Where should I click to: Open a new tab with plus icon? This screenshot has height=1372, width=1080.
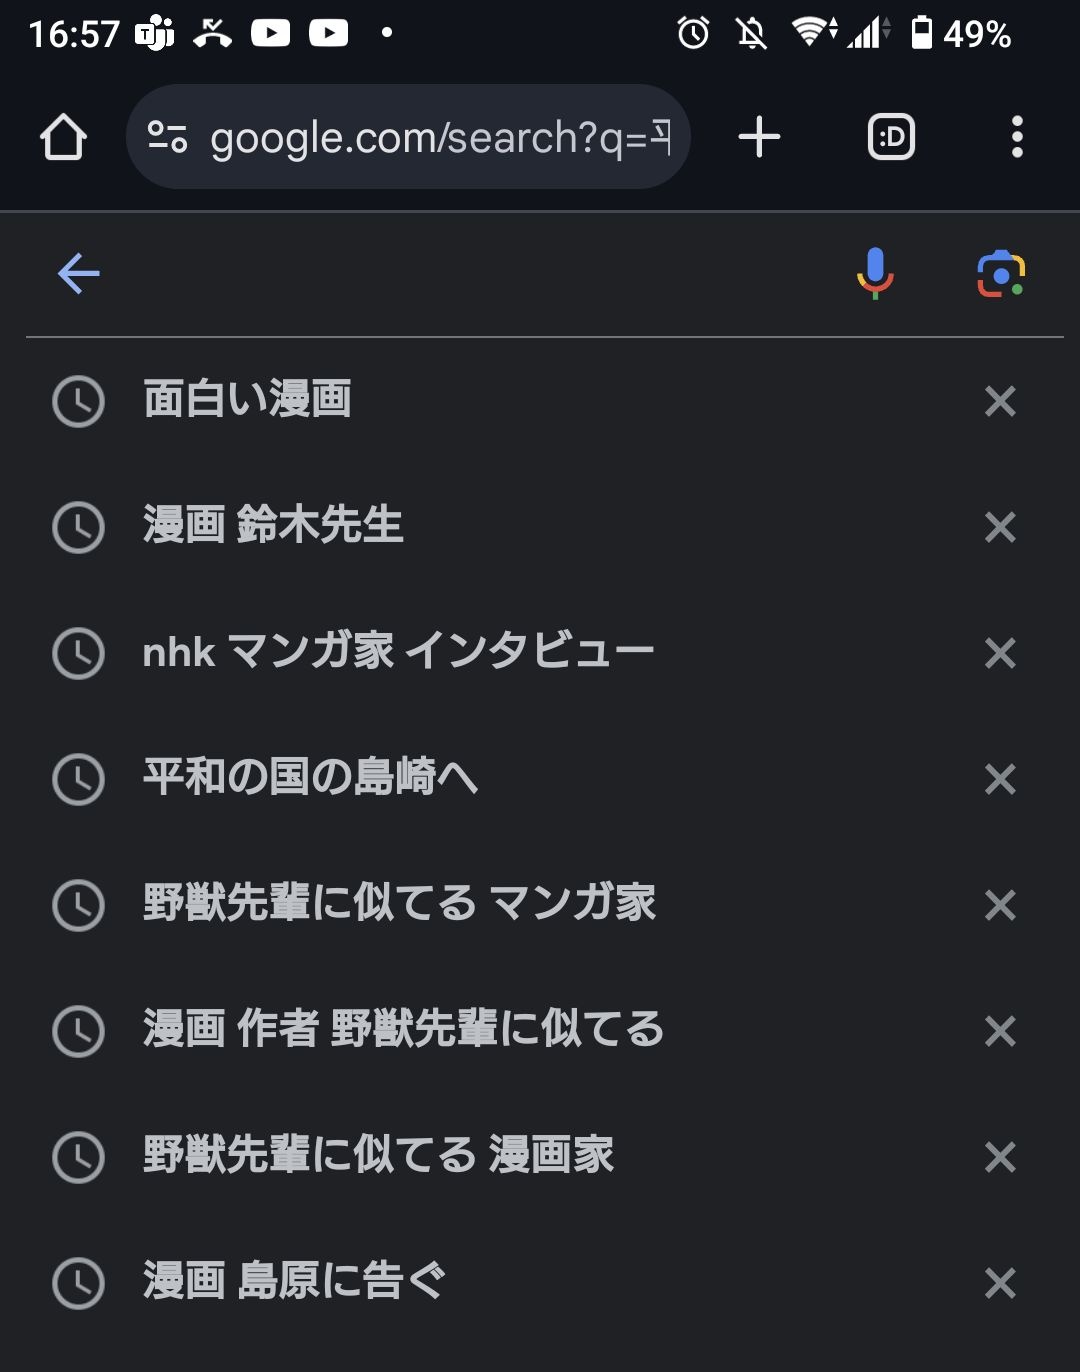tap(759, 137)
